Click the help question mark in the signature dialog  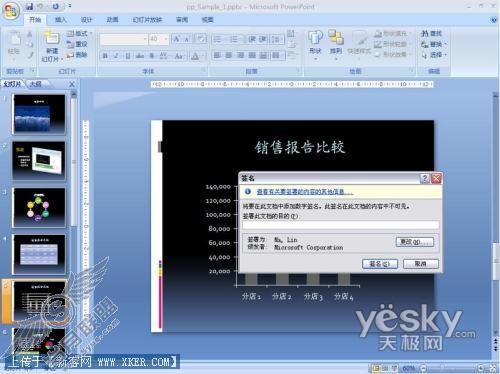click(x=424, y=178)
